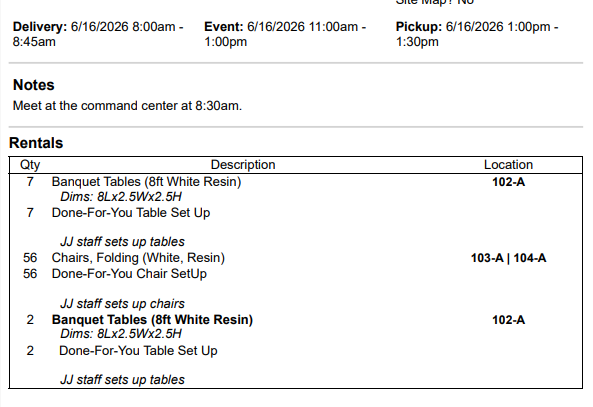Click location 102-A in first table row

[x=508, y=182]
